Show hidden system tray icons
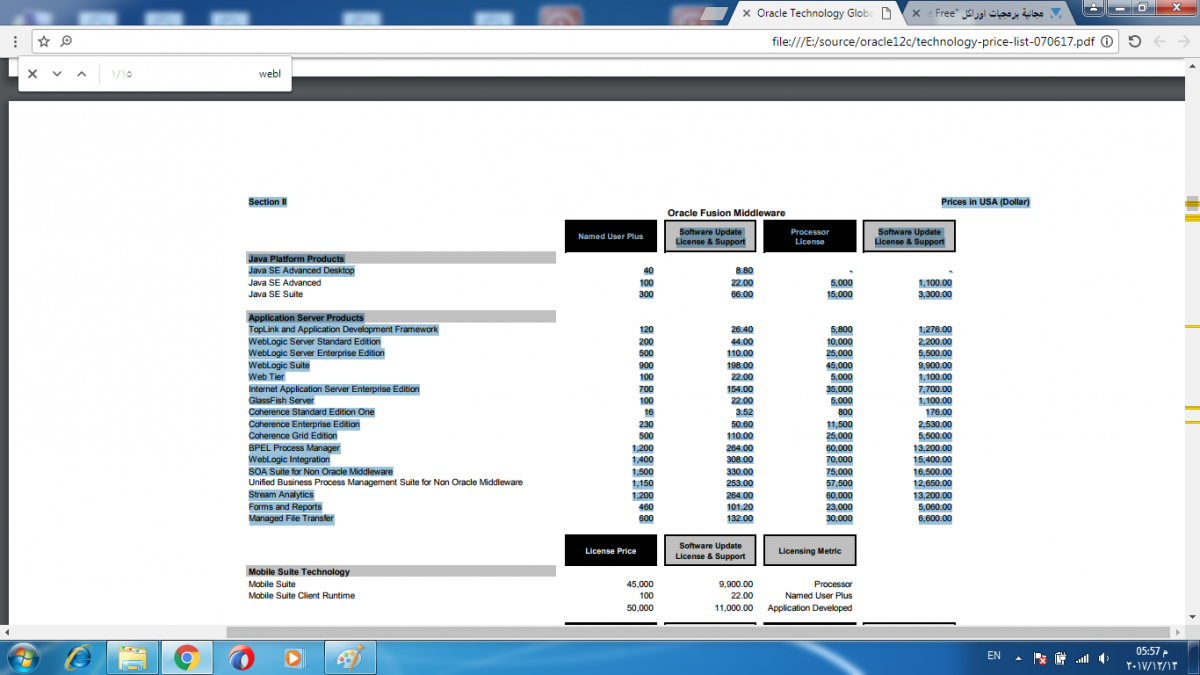This screenshot has width=1200, height=675. tap(1019, 658)
